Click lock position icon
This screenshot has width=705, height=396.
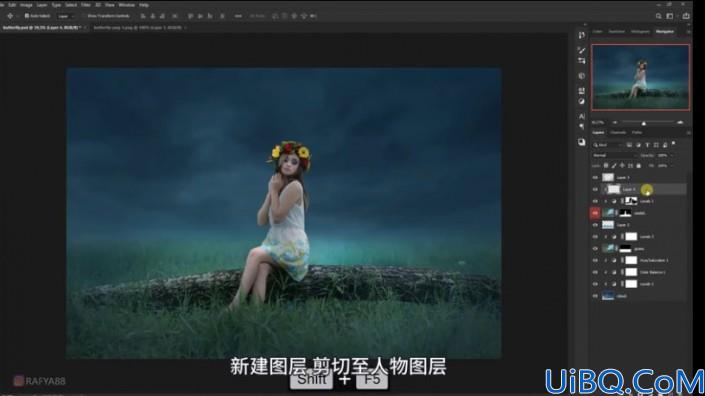(622, 166)
